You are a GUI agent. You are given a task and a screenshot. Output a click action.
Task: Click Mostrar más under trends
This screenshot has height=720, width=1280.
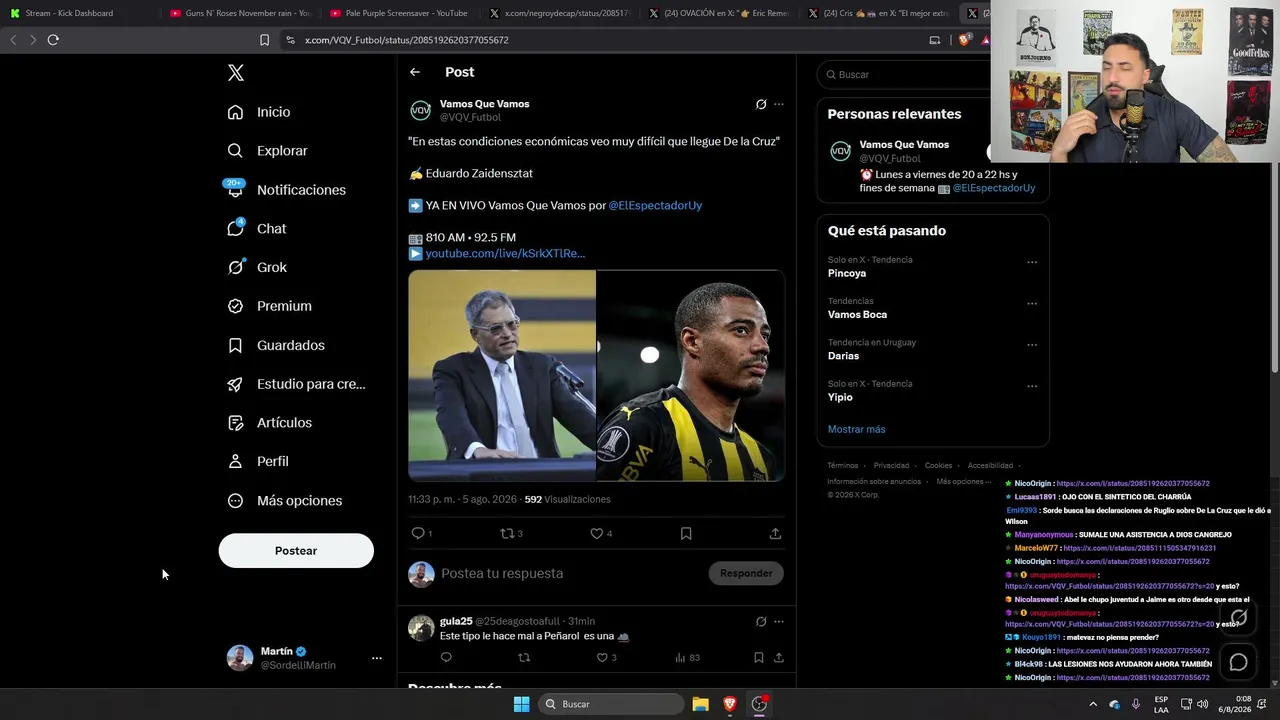857,430
